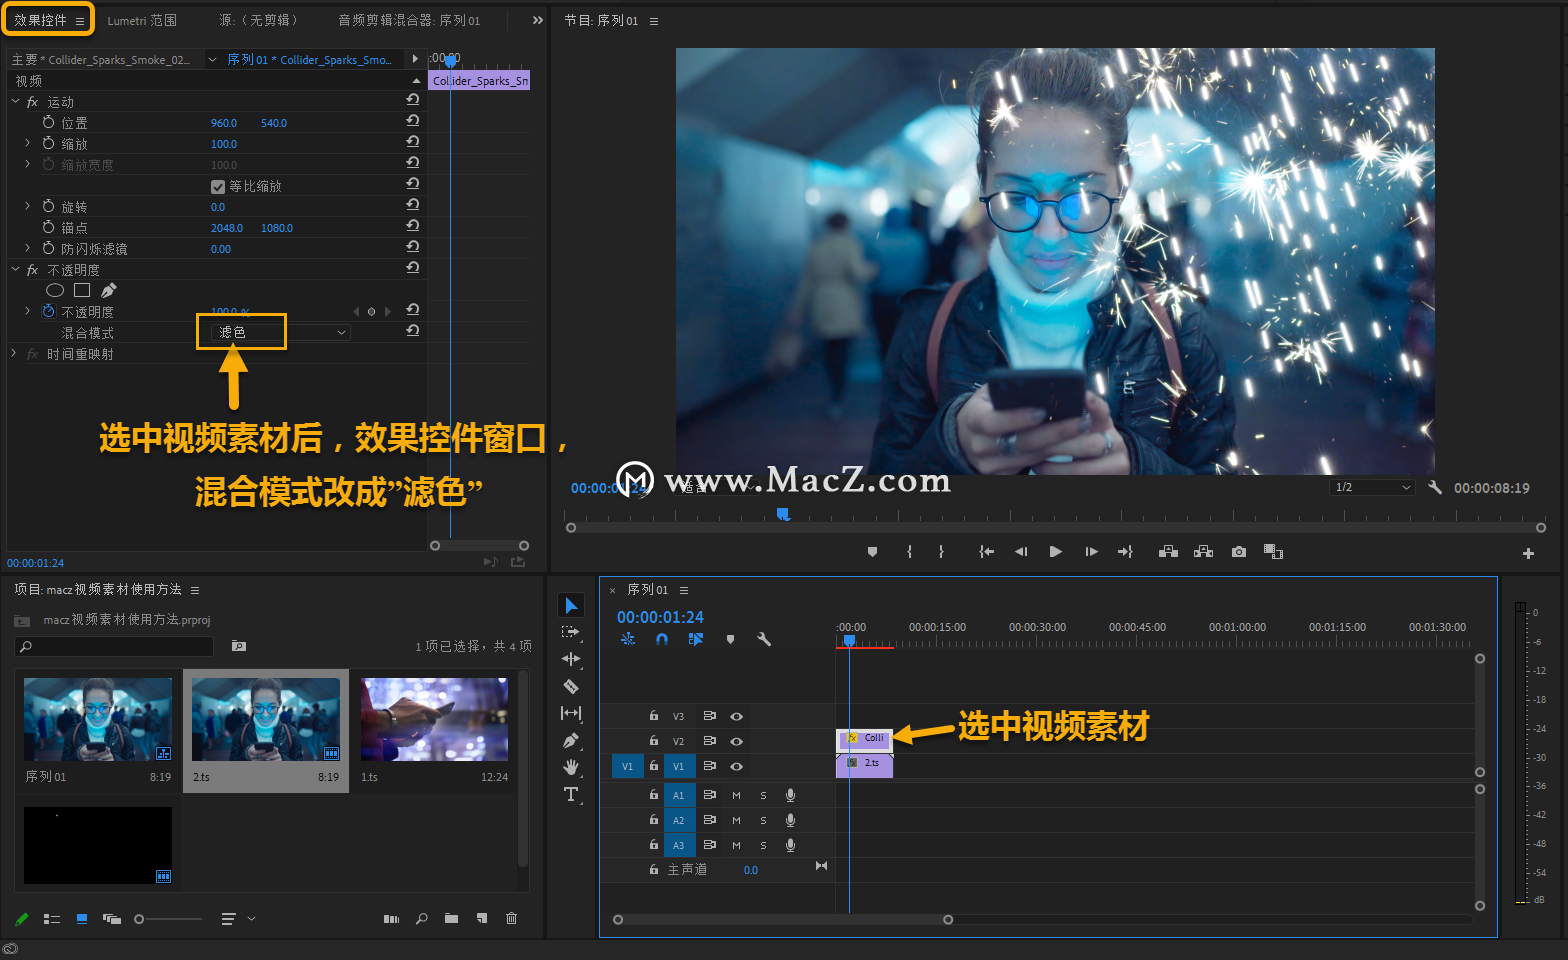Select the Hand tool

pyautogui.click(x=571, y=767)
